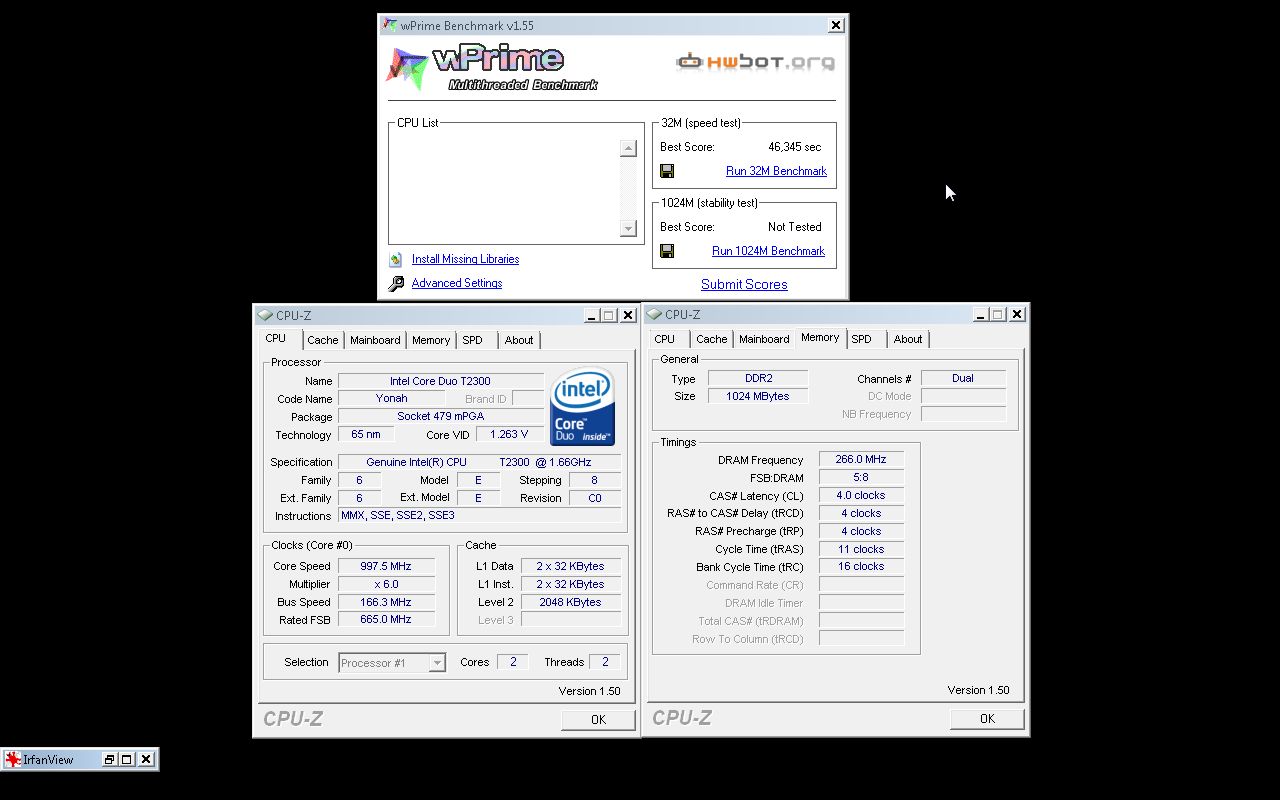1280x800 pixels.
Task: Click the Core Speed 997.5 MHz value
Action: click(386, 566)
